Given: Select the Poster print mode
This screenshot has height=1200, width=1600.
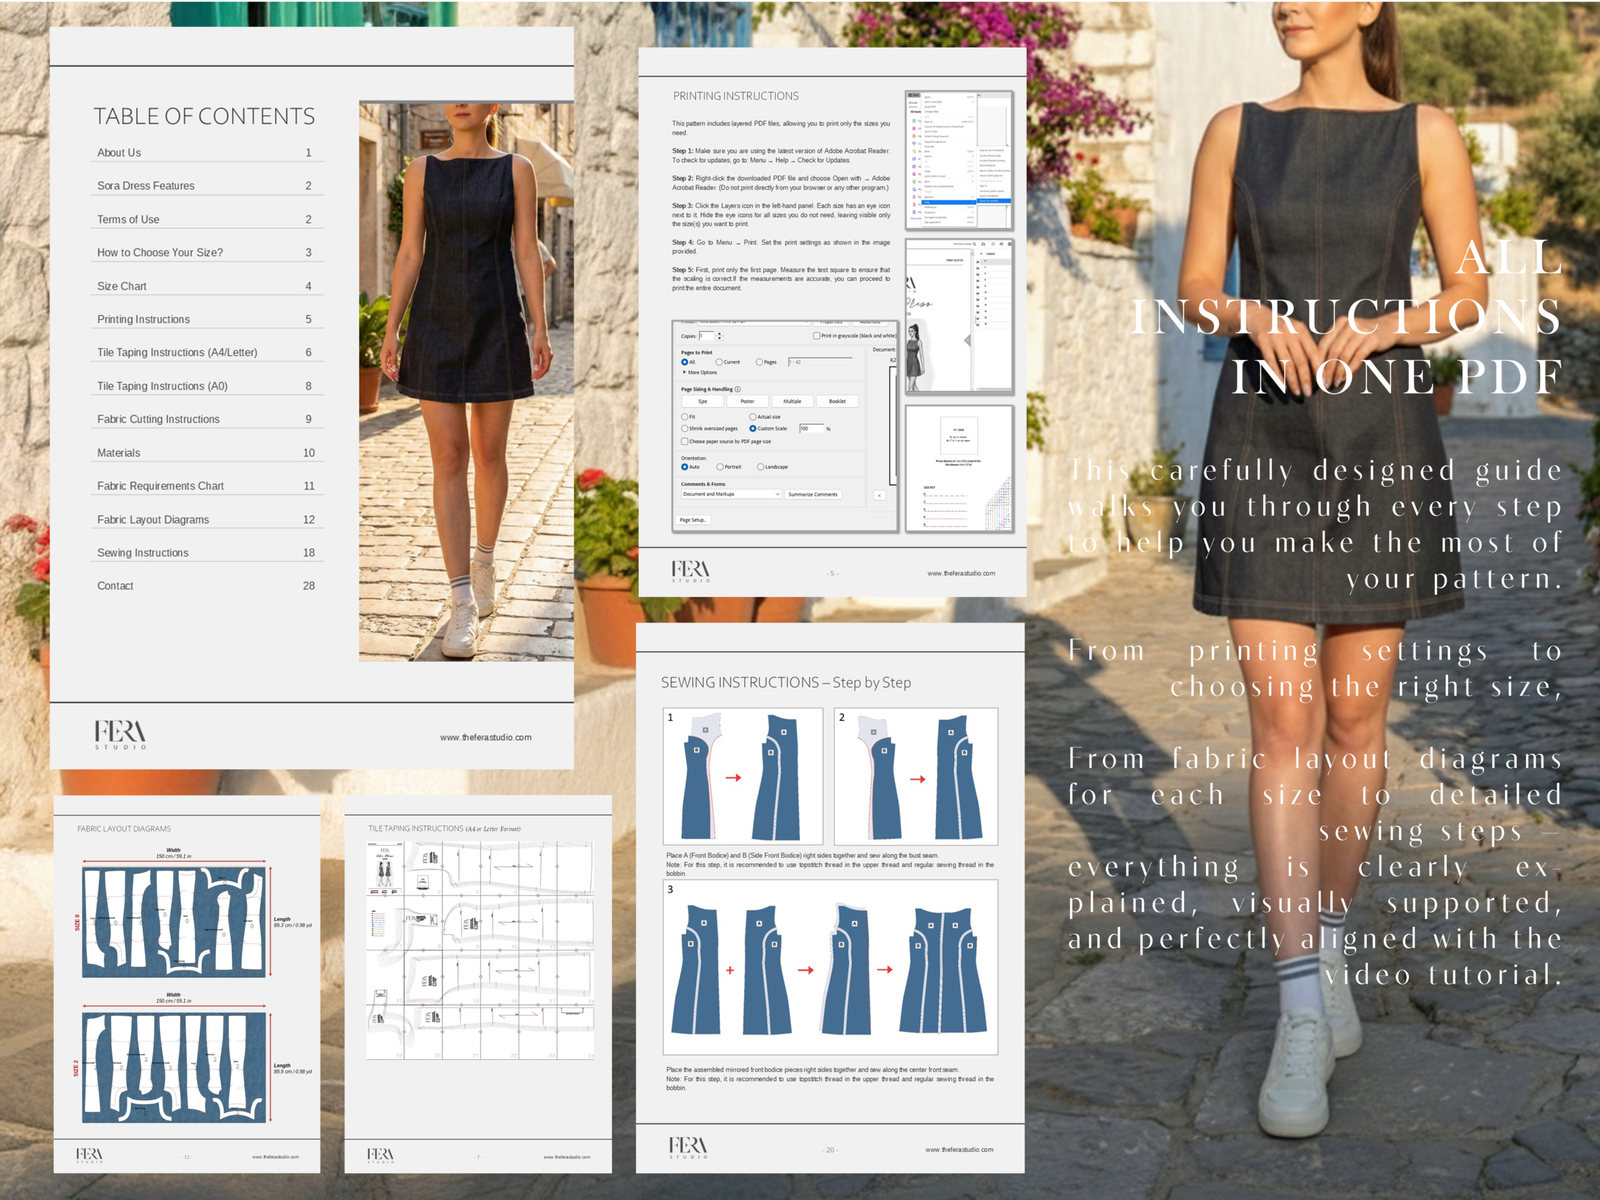Looking at the screenshot, I should (x=747, y=401).
